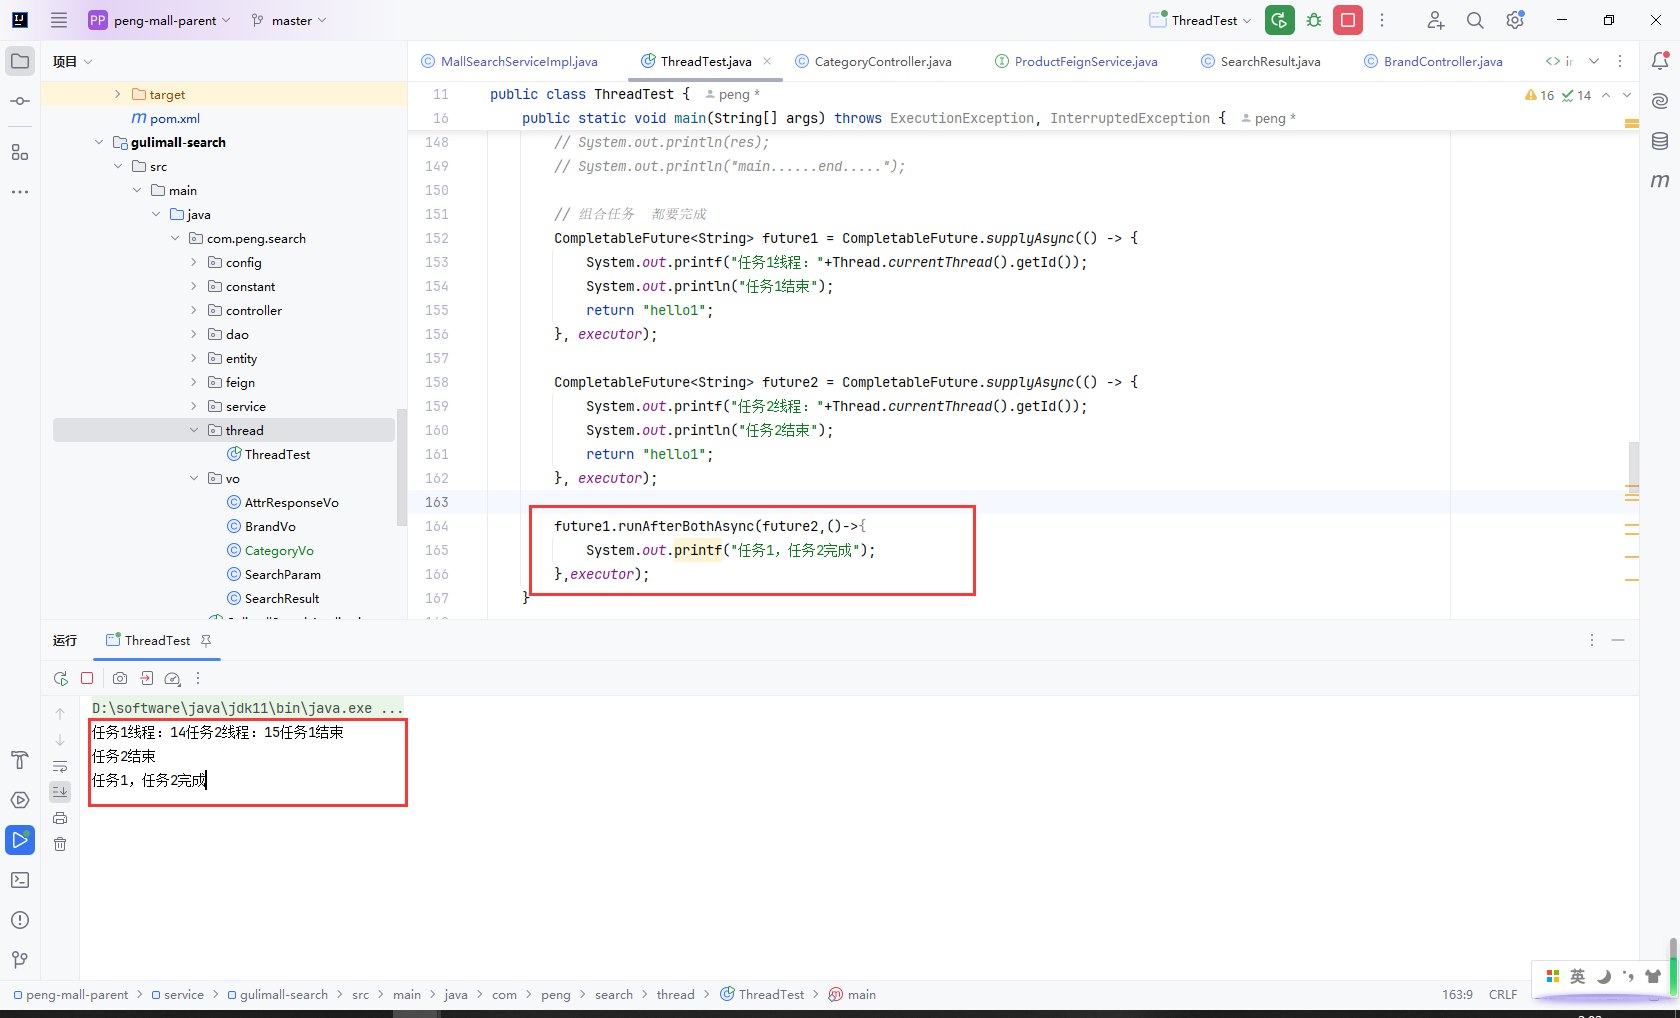Expand the feign package
This screenshot has height=1018, width=1680.
tap(194, 382)
